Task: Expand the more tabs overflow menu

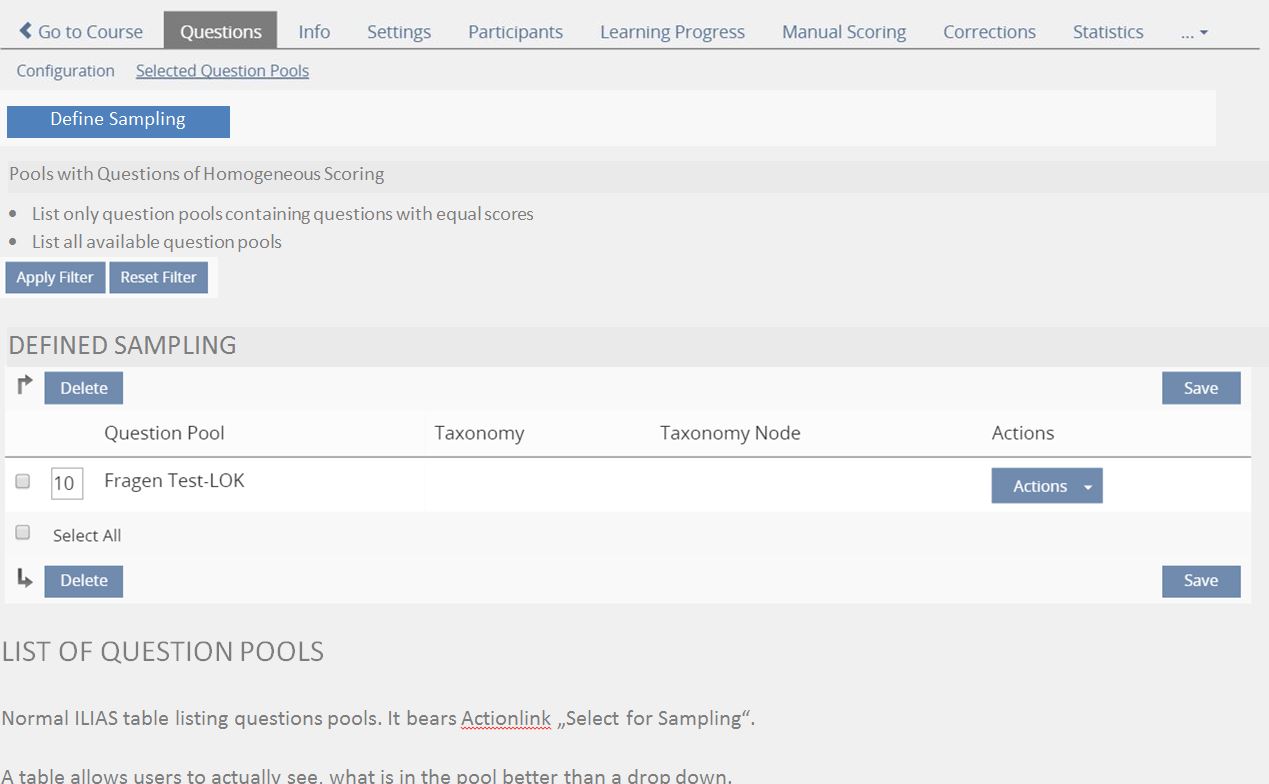Action: point(1194,31)
